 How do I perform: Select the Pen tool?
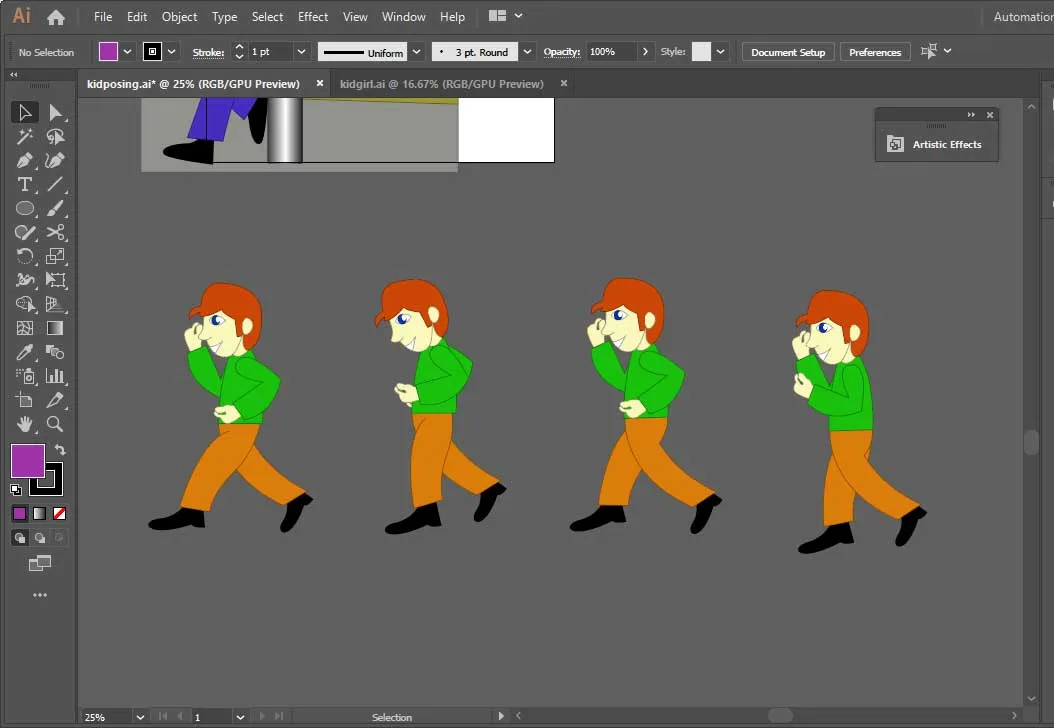25,161
